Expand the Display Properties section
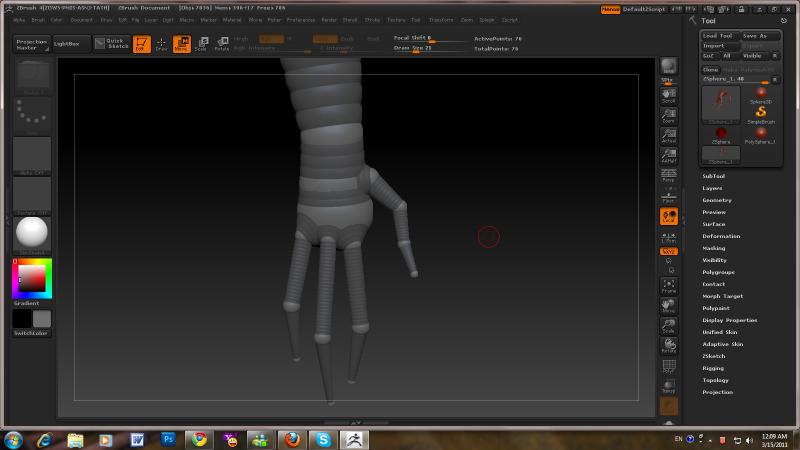The image size is (800, 450). (x=730, y=320)
